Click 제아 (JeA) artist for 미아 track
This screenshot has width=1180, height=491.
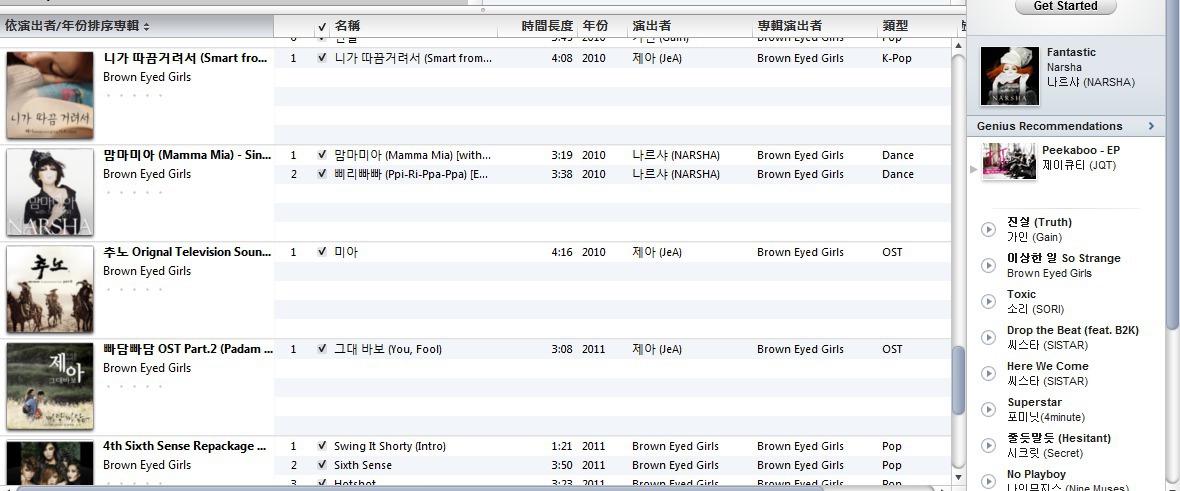657,252
